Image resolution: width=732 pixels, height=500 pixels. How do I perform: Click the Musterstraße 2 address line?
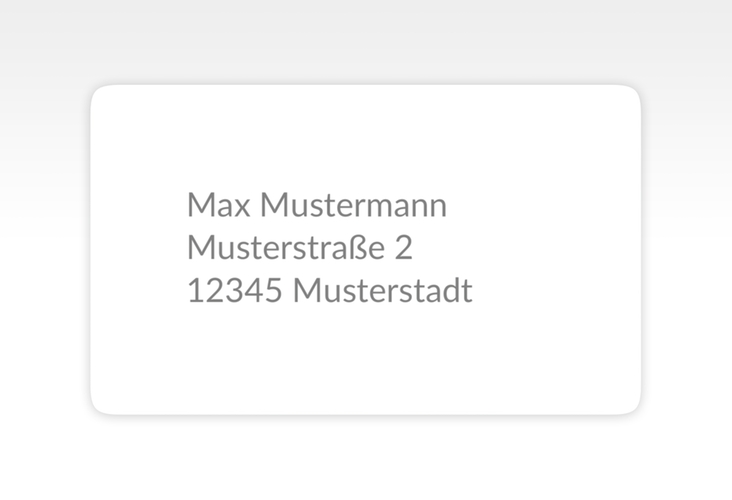tap(300, 247)
